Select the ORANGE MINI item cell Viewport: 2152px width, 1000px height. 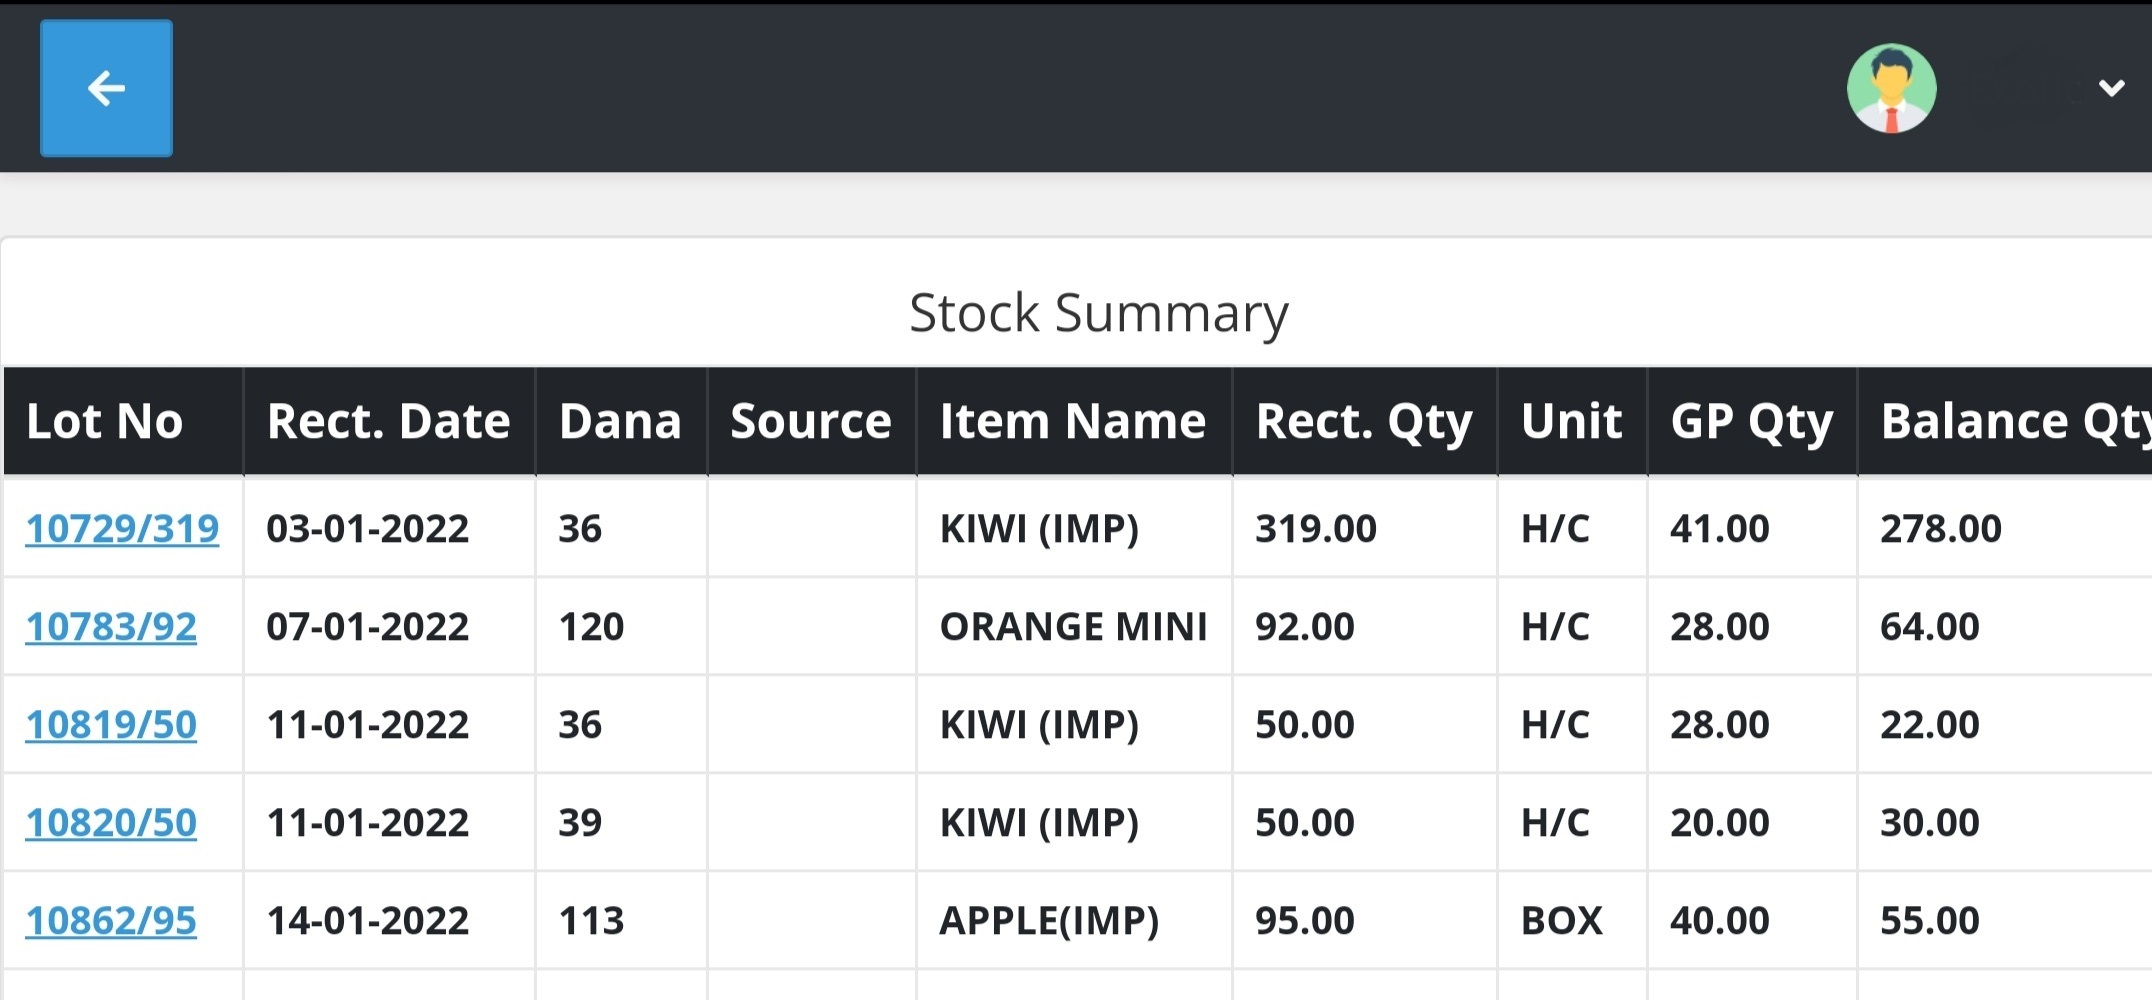(x=1074, y=626)
